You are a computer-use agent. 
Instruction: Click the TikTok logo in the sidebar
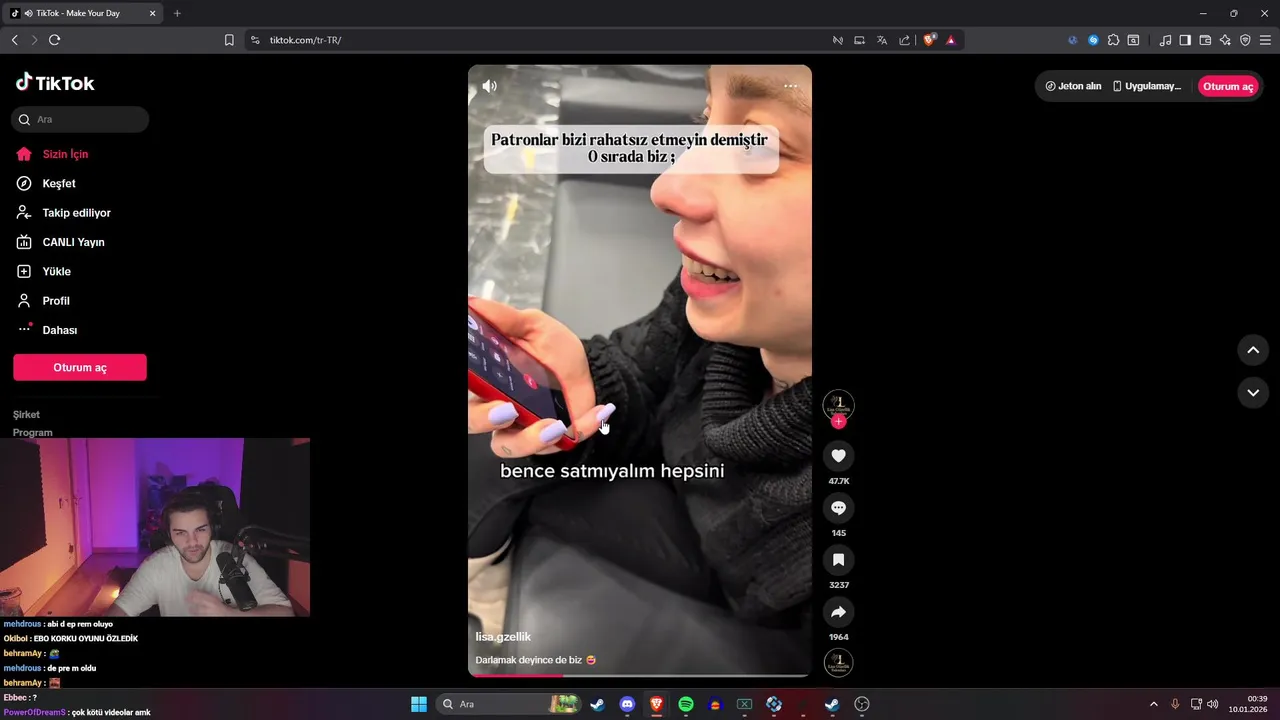55,83
